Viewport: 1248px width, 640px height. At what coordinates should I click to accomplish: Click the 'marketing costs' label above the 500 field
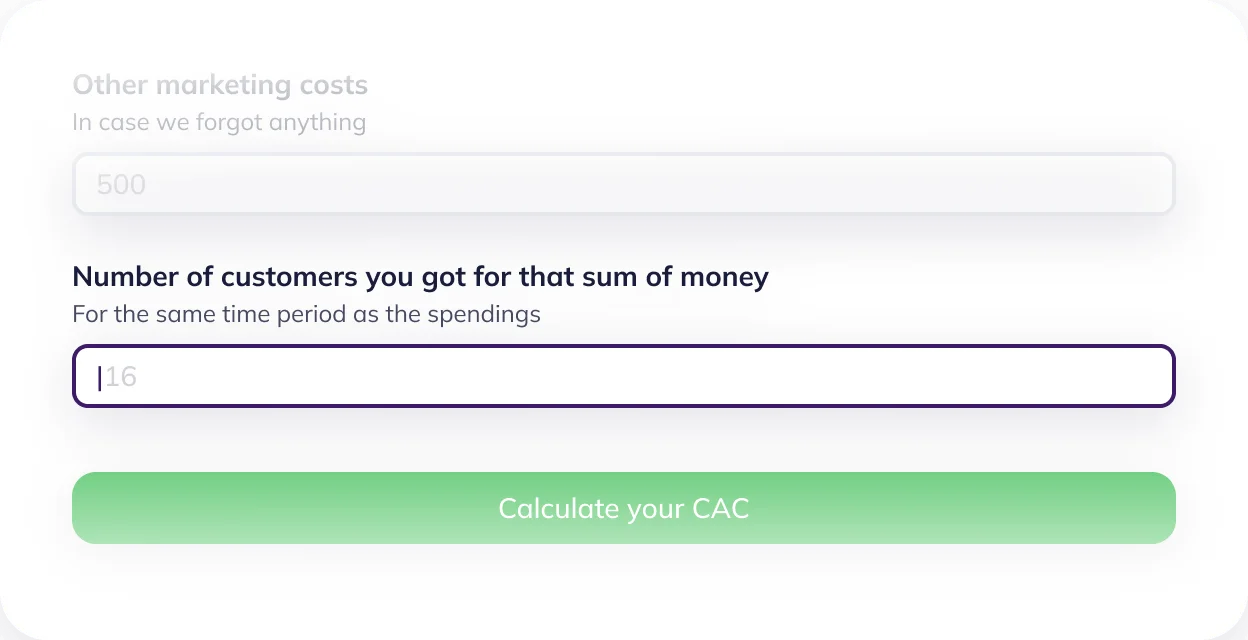coord(262,85)
